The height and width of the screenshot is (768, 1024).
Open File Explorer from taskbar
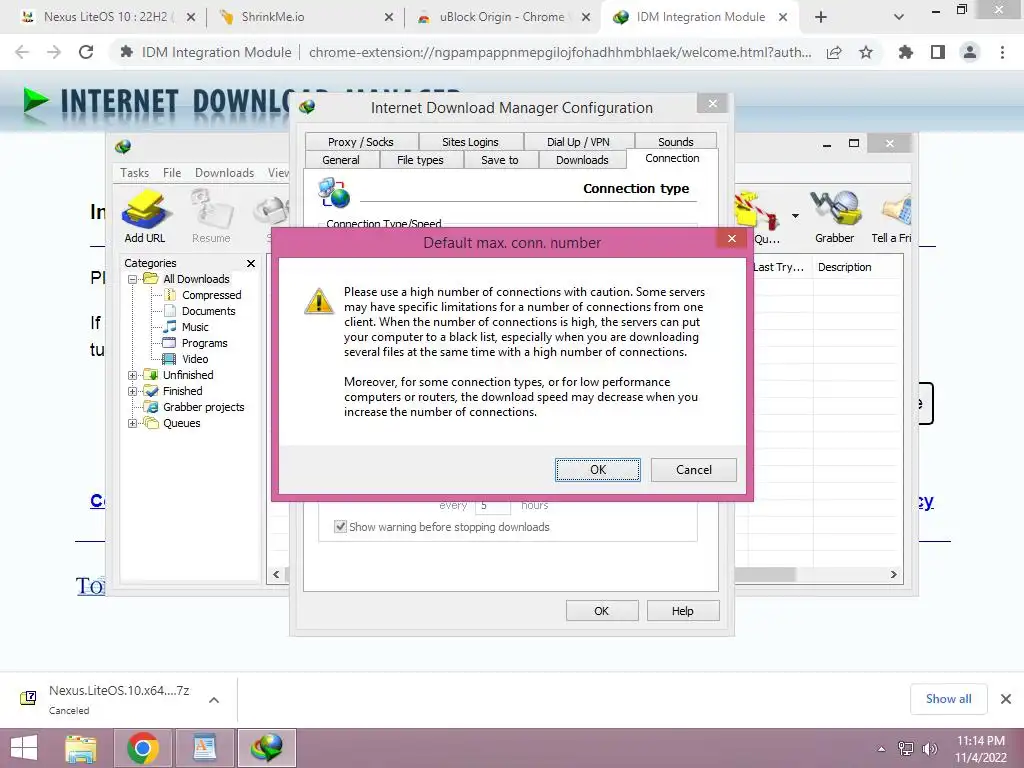point(81,748)
